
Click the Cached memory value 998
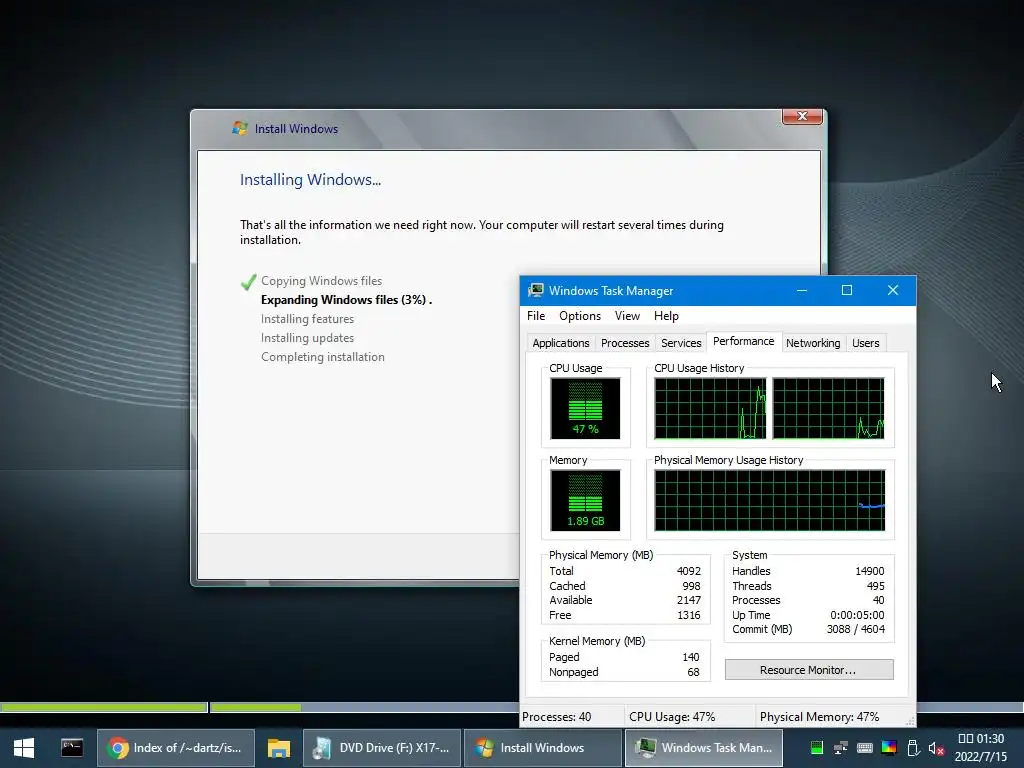691,586
